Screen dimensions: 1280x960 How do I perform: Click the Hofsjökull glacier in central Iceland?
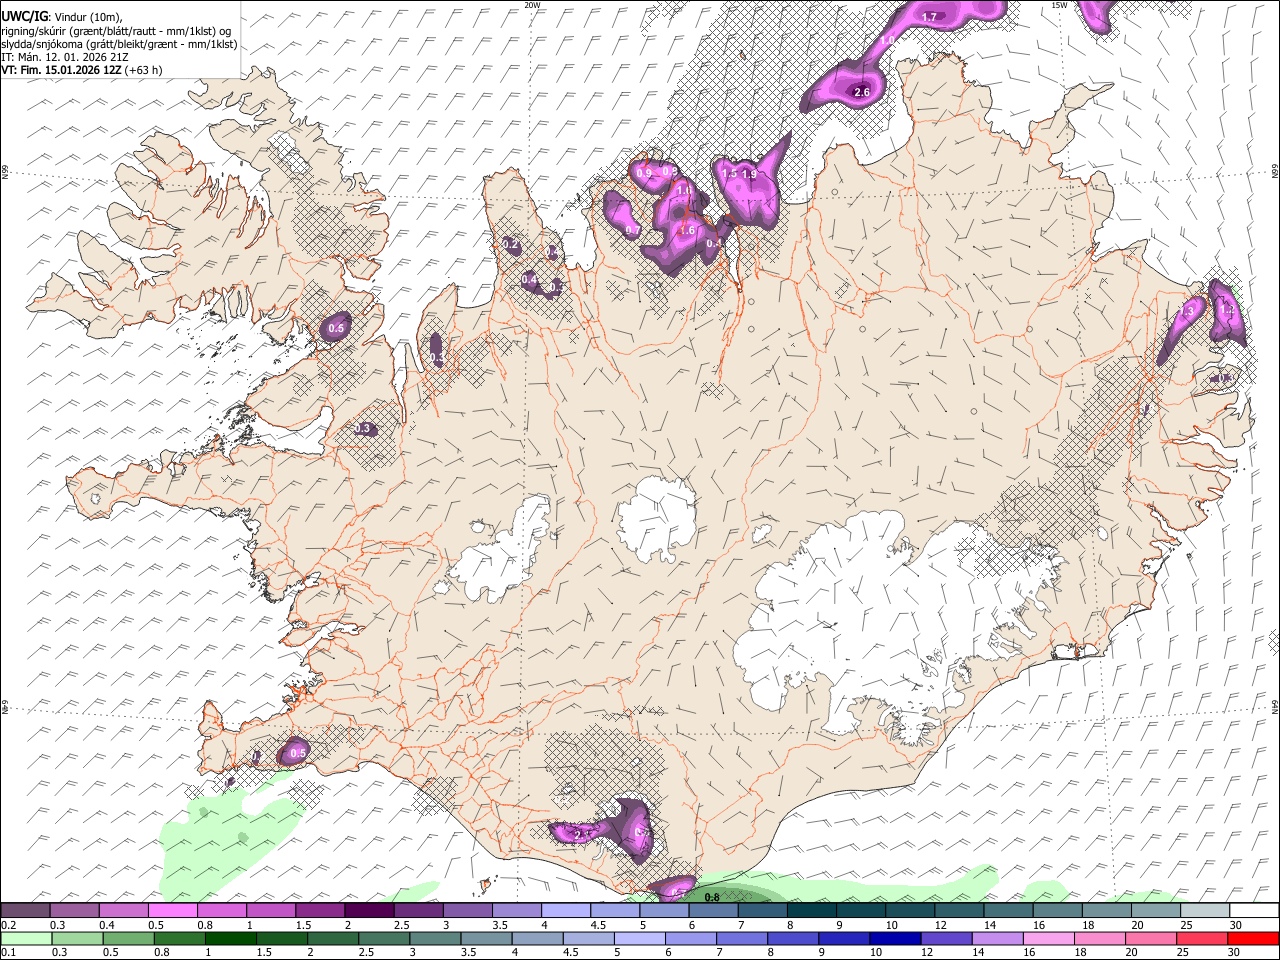click(x=657, y=518)
